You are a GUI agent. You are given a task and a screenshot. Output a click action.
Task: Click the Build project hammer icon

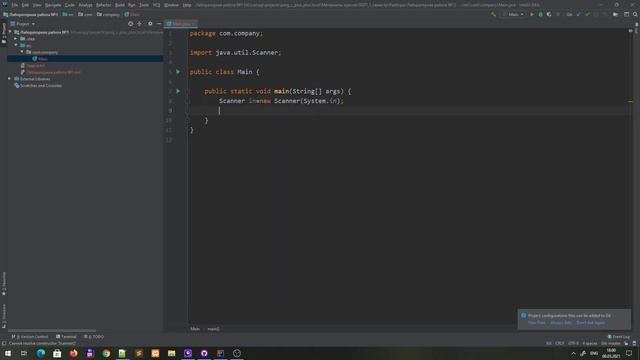[x=493, y=14]
